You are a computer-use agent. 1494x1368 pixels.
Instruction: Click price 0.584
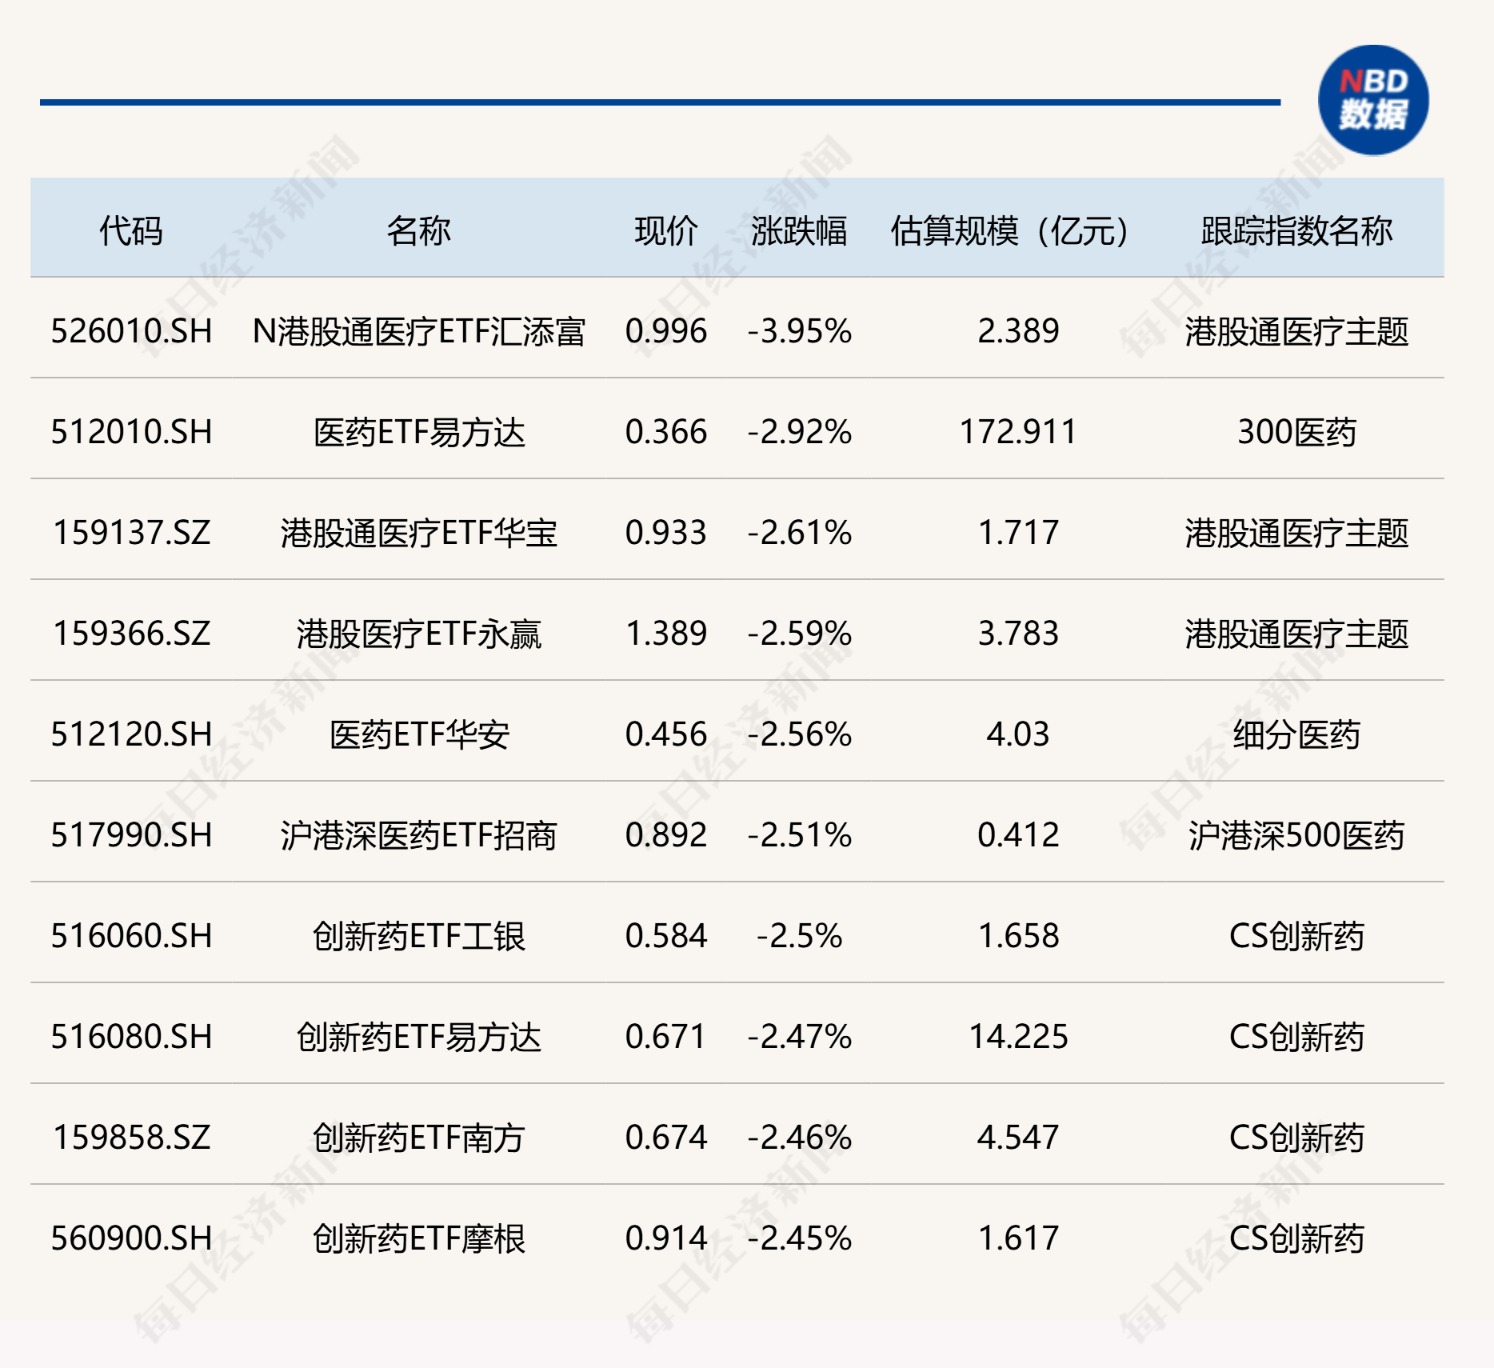click(x=666, y=936)
